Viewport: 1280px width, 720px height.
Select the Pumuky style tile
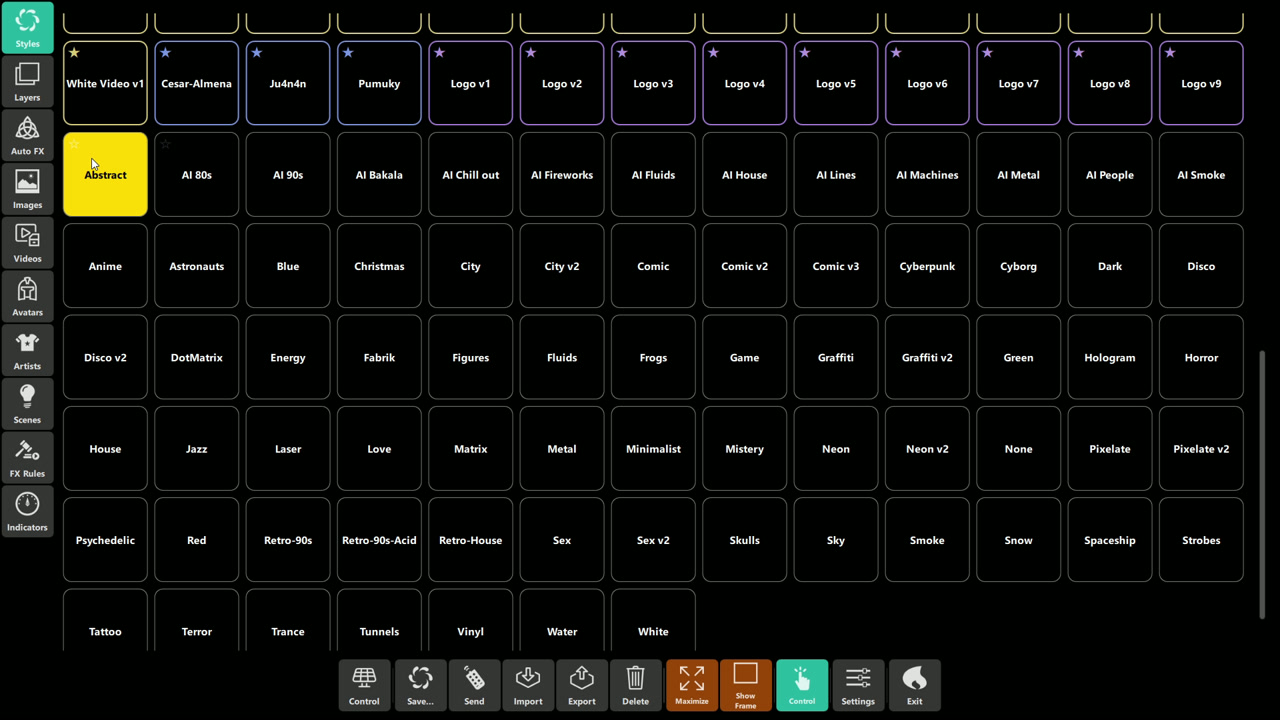pyautogui.click(x=379, y=83)
